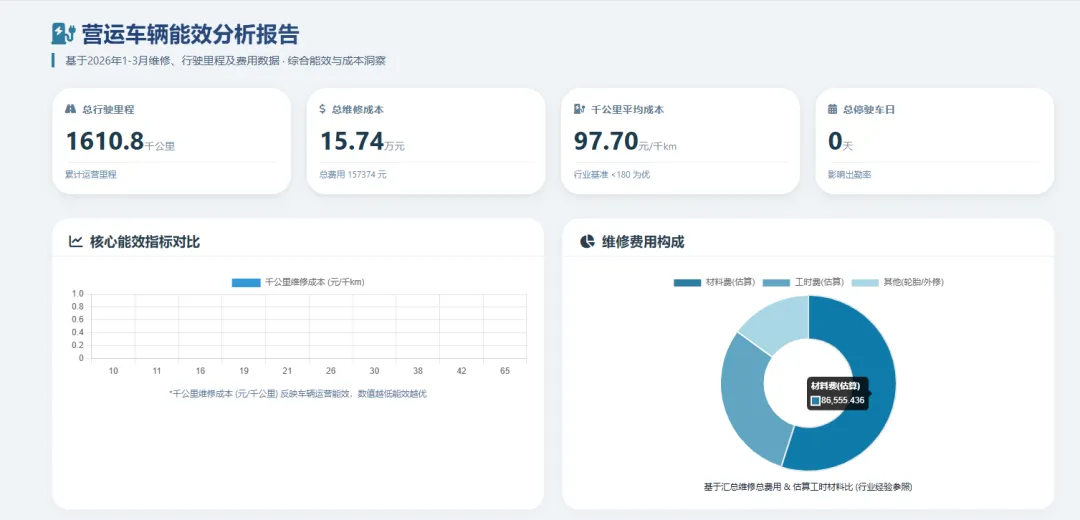Toggle the 其他(轮胎/外修) legend entry
This screenshot has width=1080, height=520.
click(897, 282)
